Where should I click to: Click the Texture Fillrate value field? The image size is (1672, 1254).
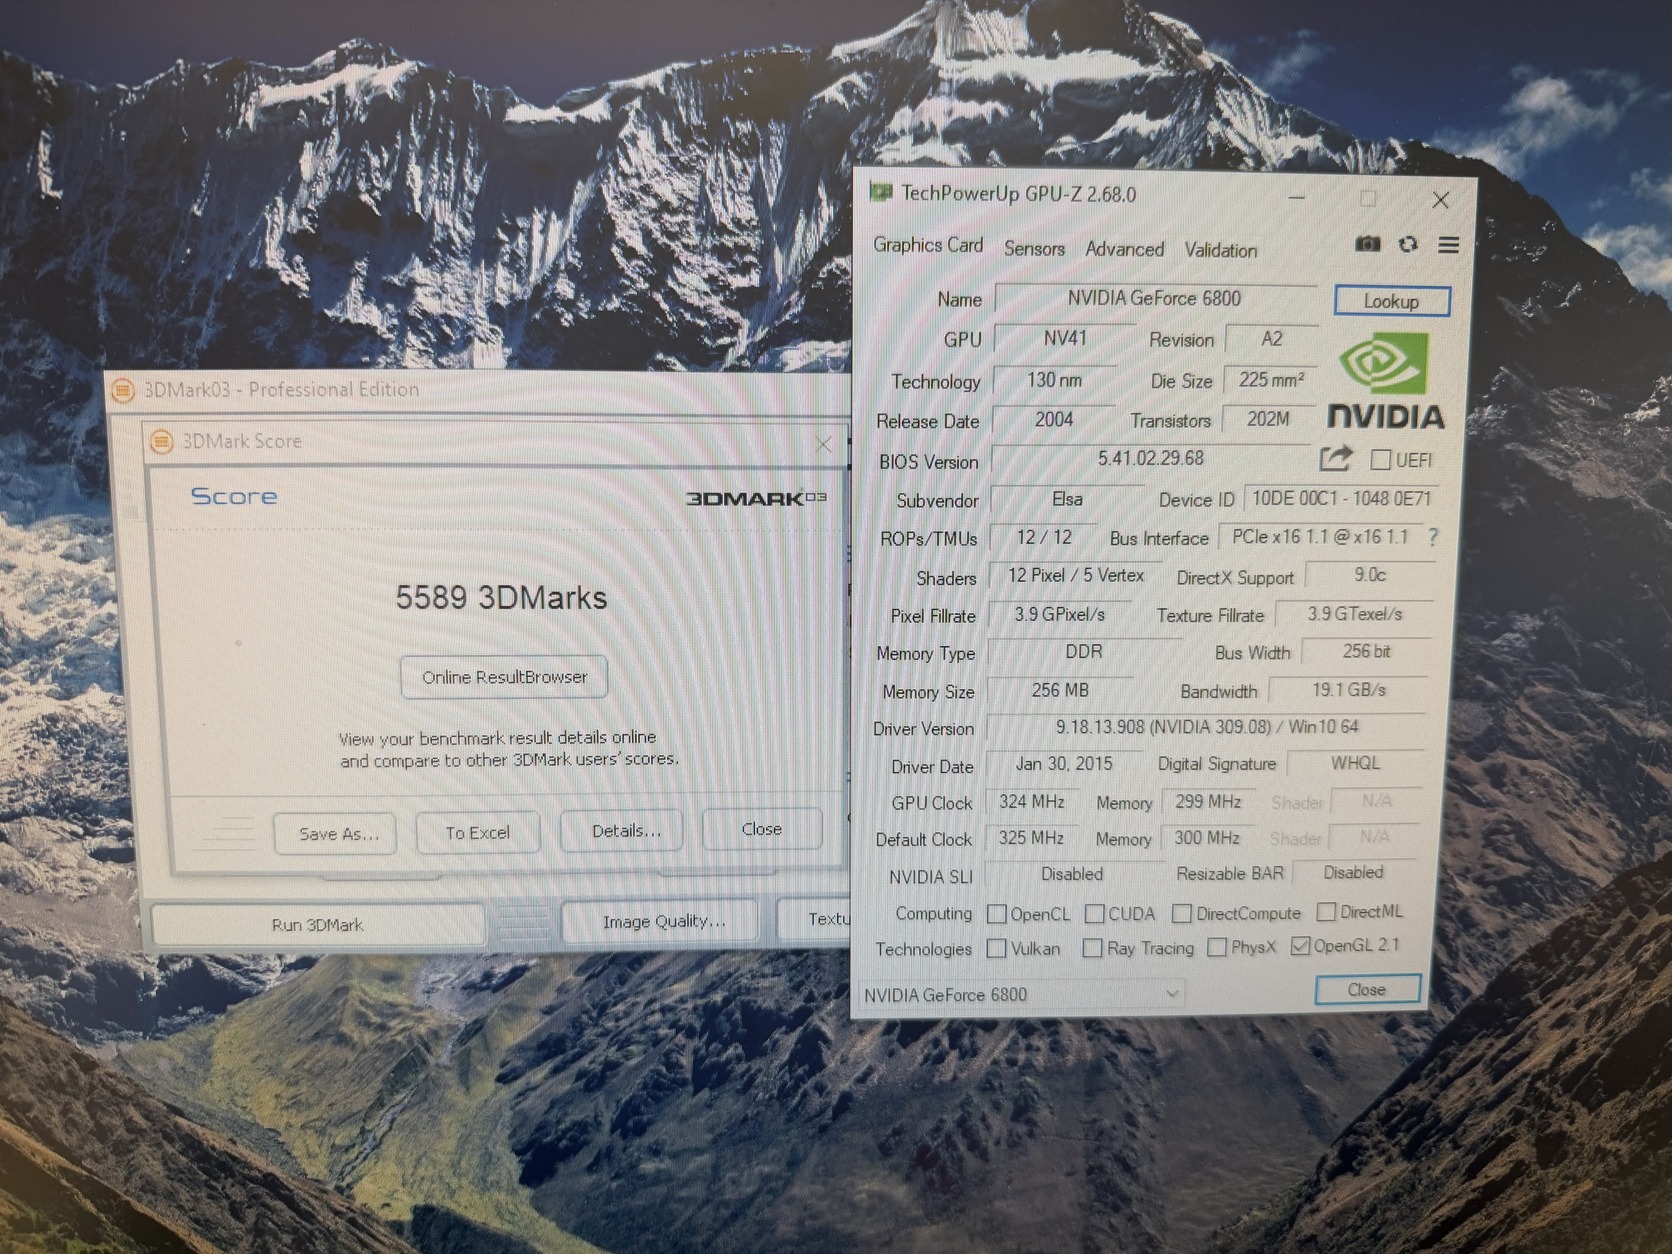1355,614
